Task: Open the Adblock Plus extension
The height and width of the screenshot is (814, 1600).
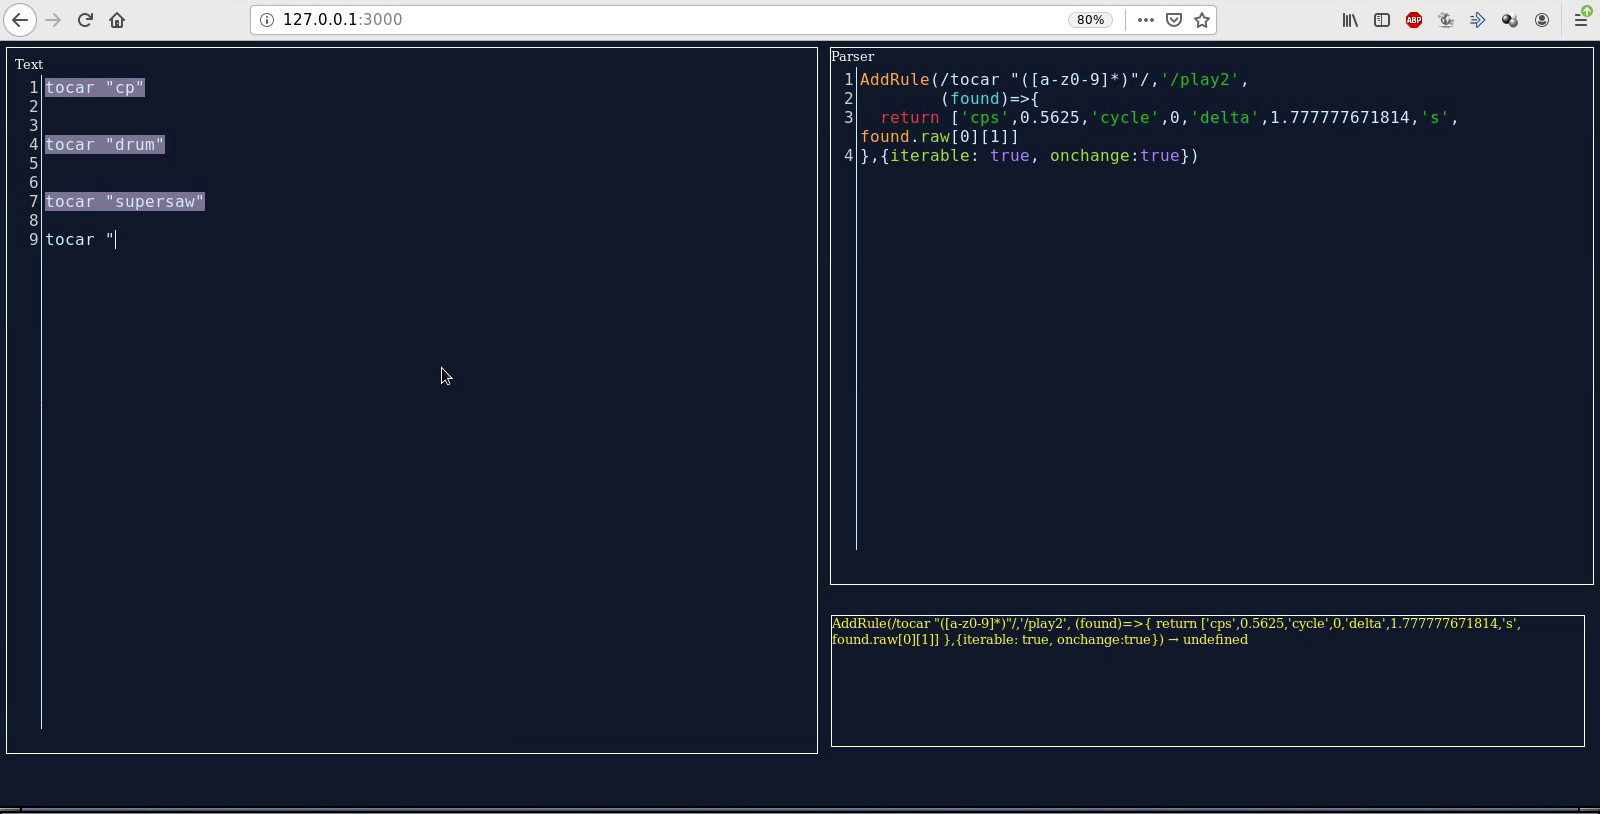Action: (x=1414, y=20)
